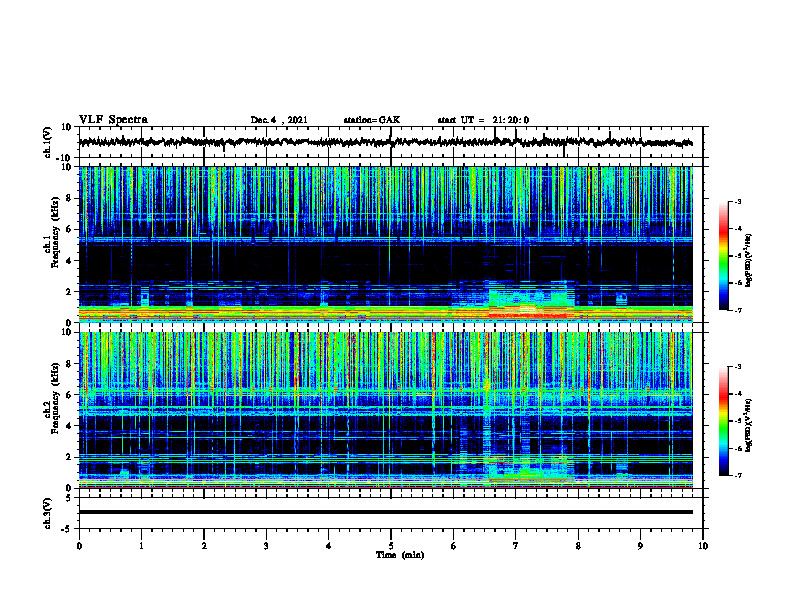Select the log(PSD) label beside ch.2 color bar
Viewport: 792px width, 612px height.
click(748, 425)
